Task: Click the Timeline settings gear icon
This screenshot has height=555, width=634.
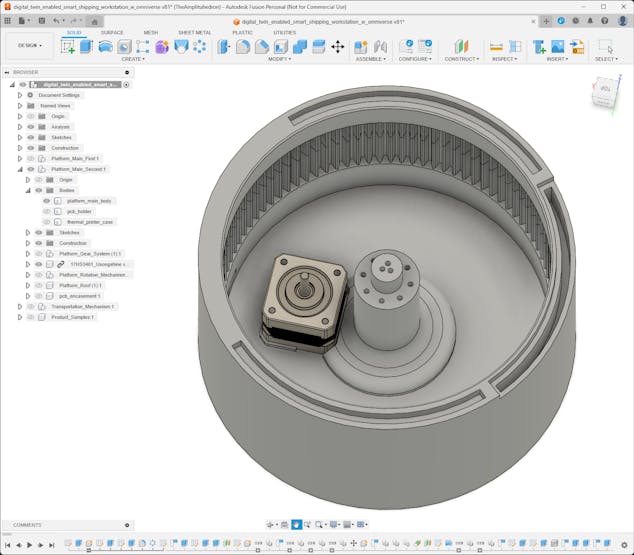Action: pyautogui.click(x=625, y=545)
